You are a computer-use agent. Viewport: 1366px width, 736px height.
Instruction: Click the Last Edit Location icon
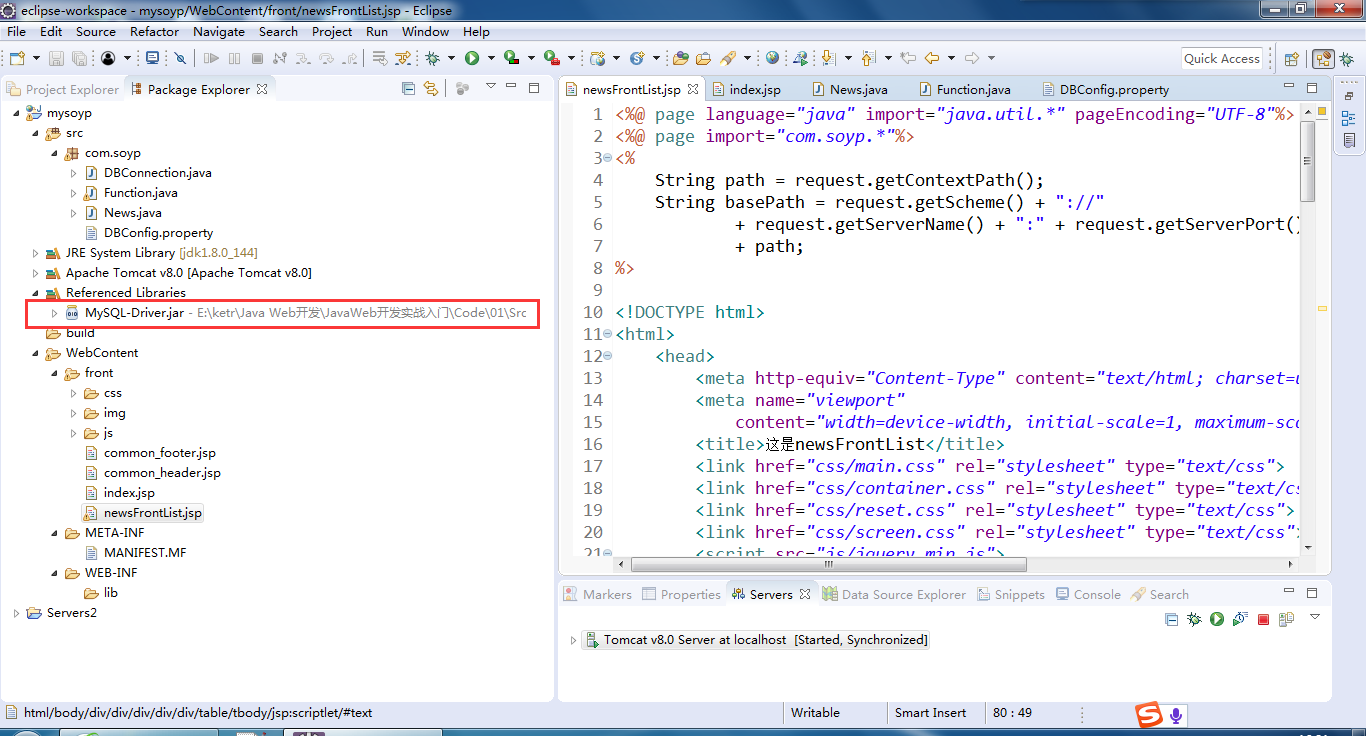pos(908,58)
